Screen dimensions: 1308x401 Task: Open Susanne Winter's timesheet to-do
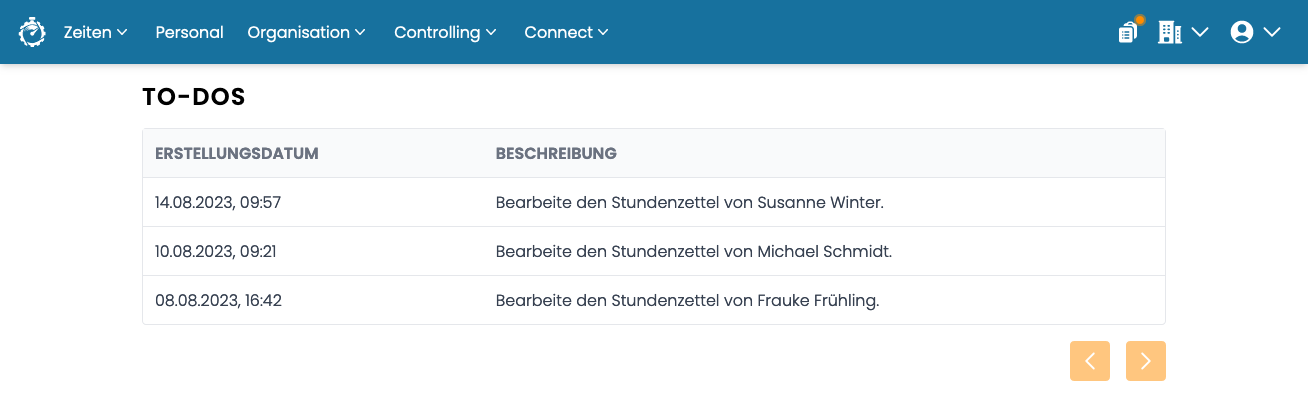coord(654,202)
